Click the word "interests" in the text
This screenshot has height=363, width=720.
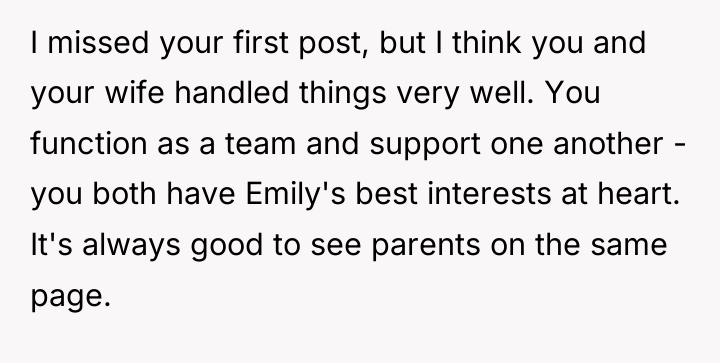489,194
